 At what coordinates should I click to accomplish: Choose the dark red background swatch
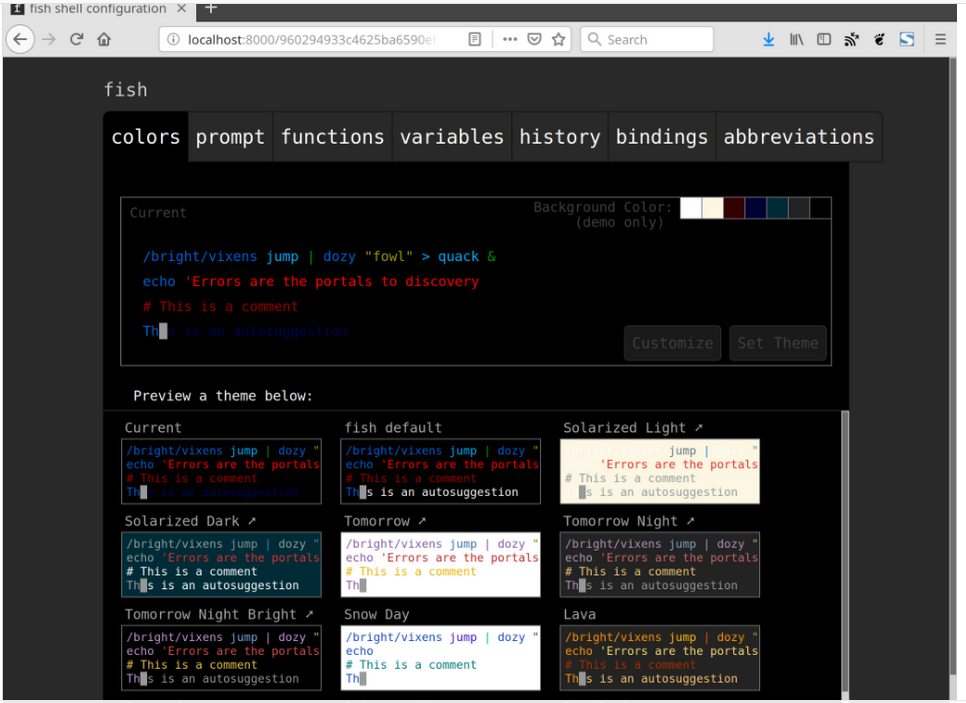coord(734,208)
